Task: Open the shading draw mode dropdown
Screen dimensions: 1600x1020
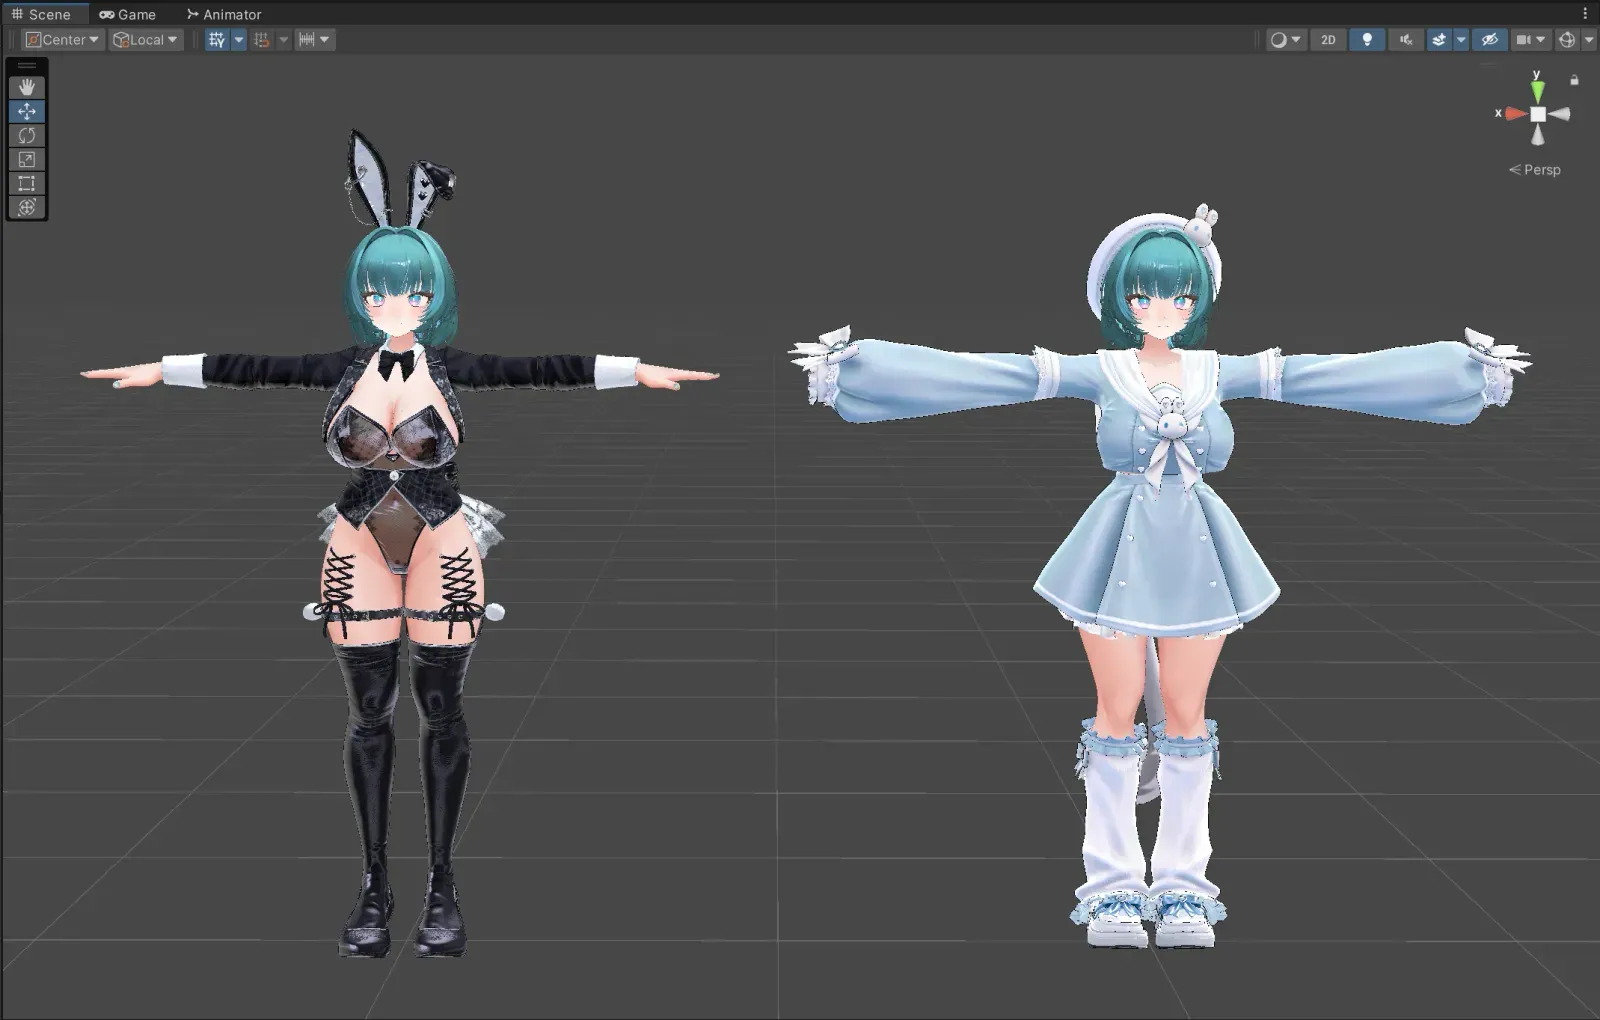Action: point(1285,40)
